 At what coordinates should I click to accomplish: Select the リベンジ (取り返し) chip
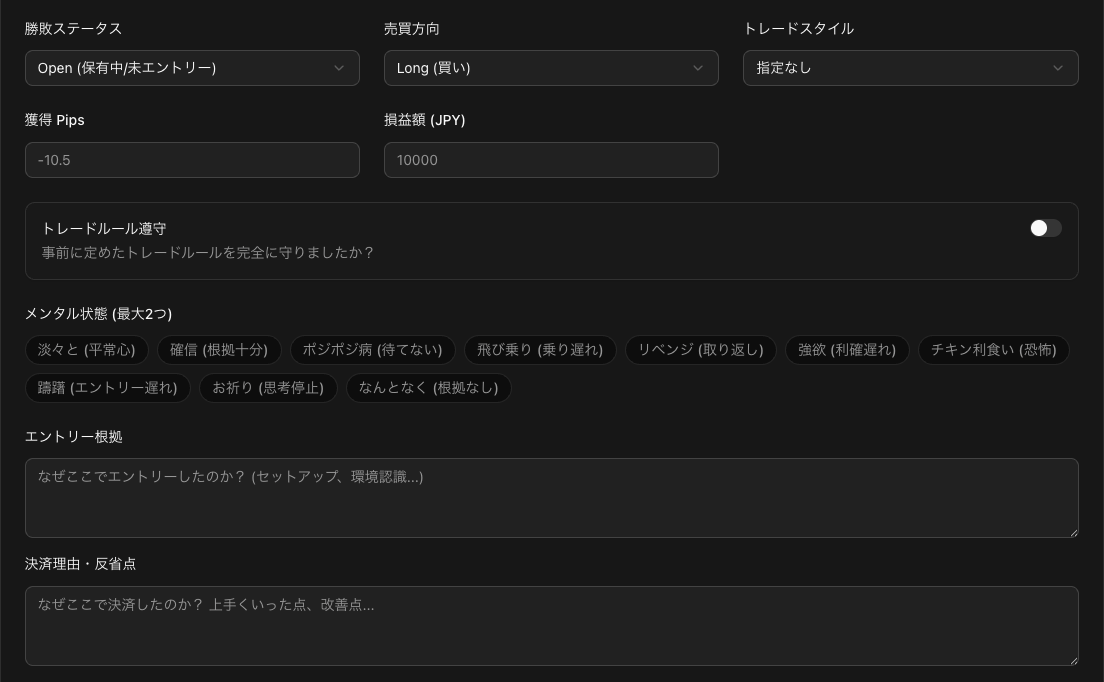pos(700,350)
